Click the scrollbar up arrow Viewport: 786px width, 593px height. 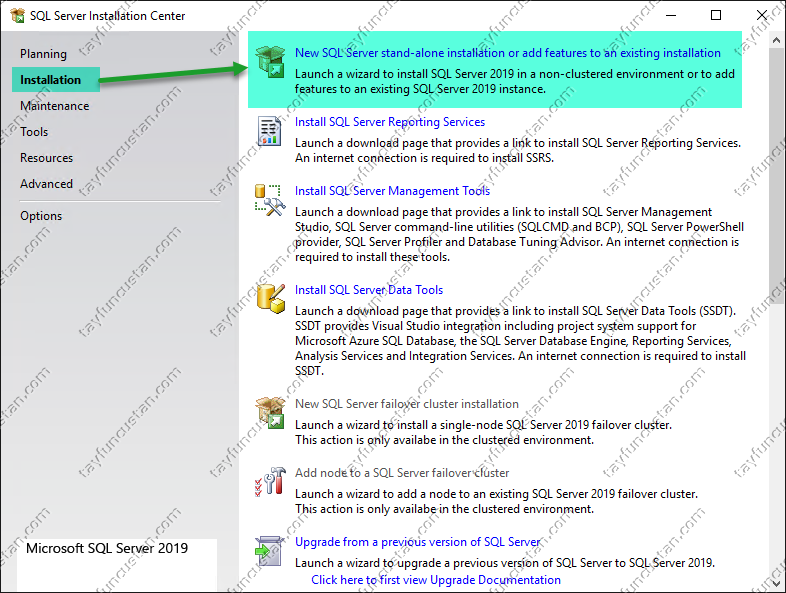(776, 40)
